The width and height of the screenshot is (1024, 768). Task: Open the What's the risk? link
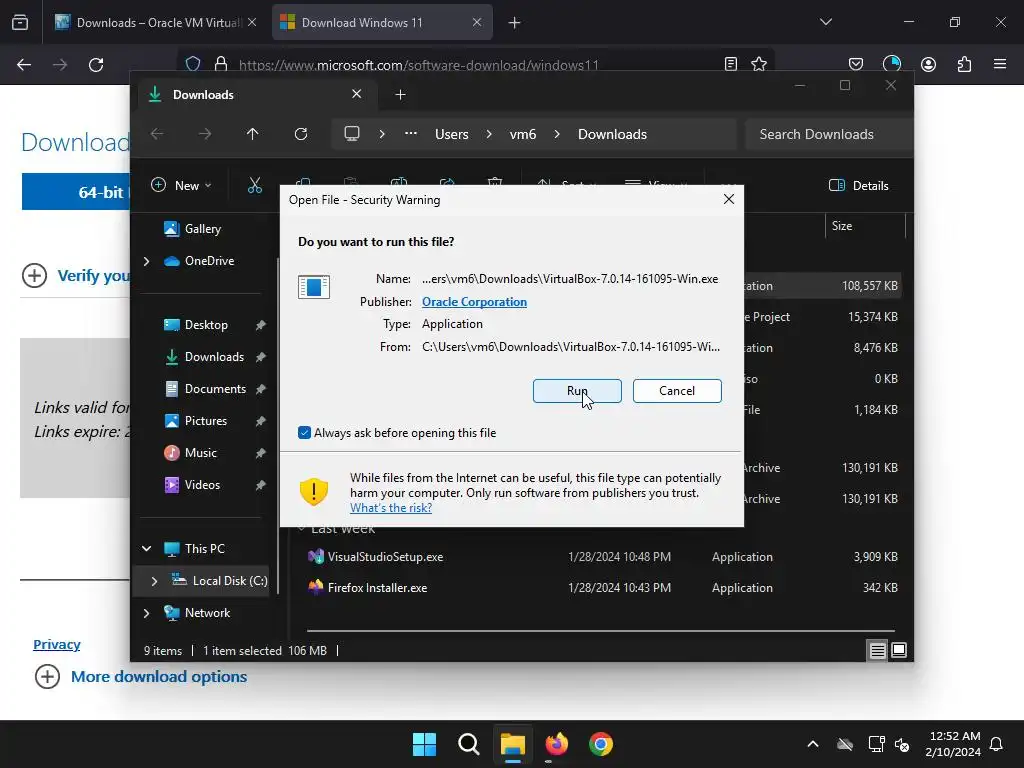coord(391,507)
